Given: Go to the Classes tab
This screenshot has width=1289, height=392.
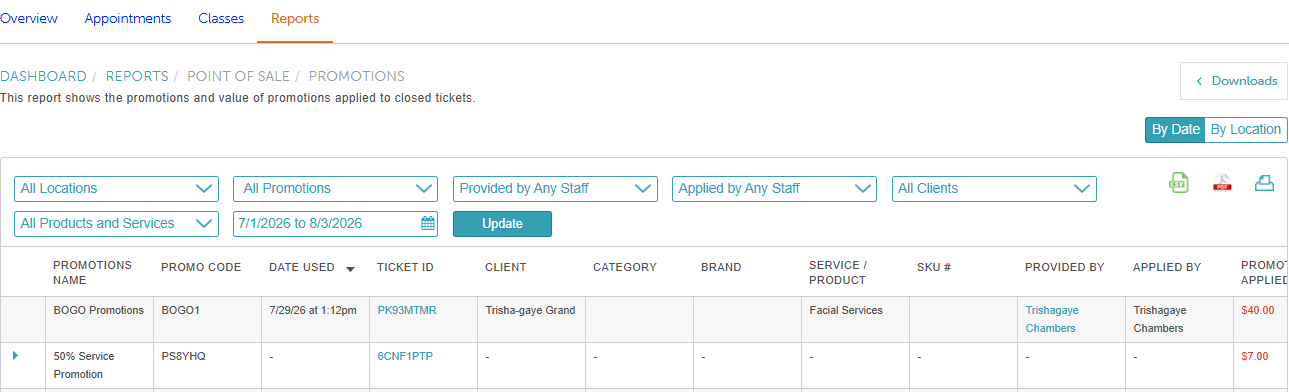Looking at the screenshot, I should coord(221,19).
